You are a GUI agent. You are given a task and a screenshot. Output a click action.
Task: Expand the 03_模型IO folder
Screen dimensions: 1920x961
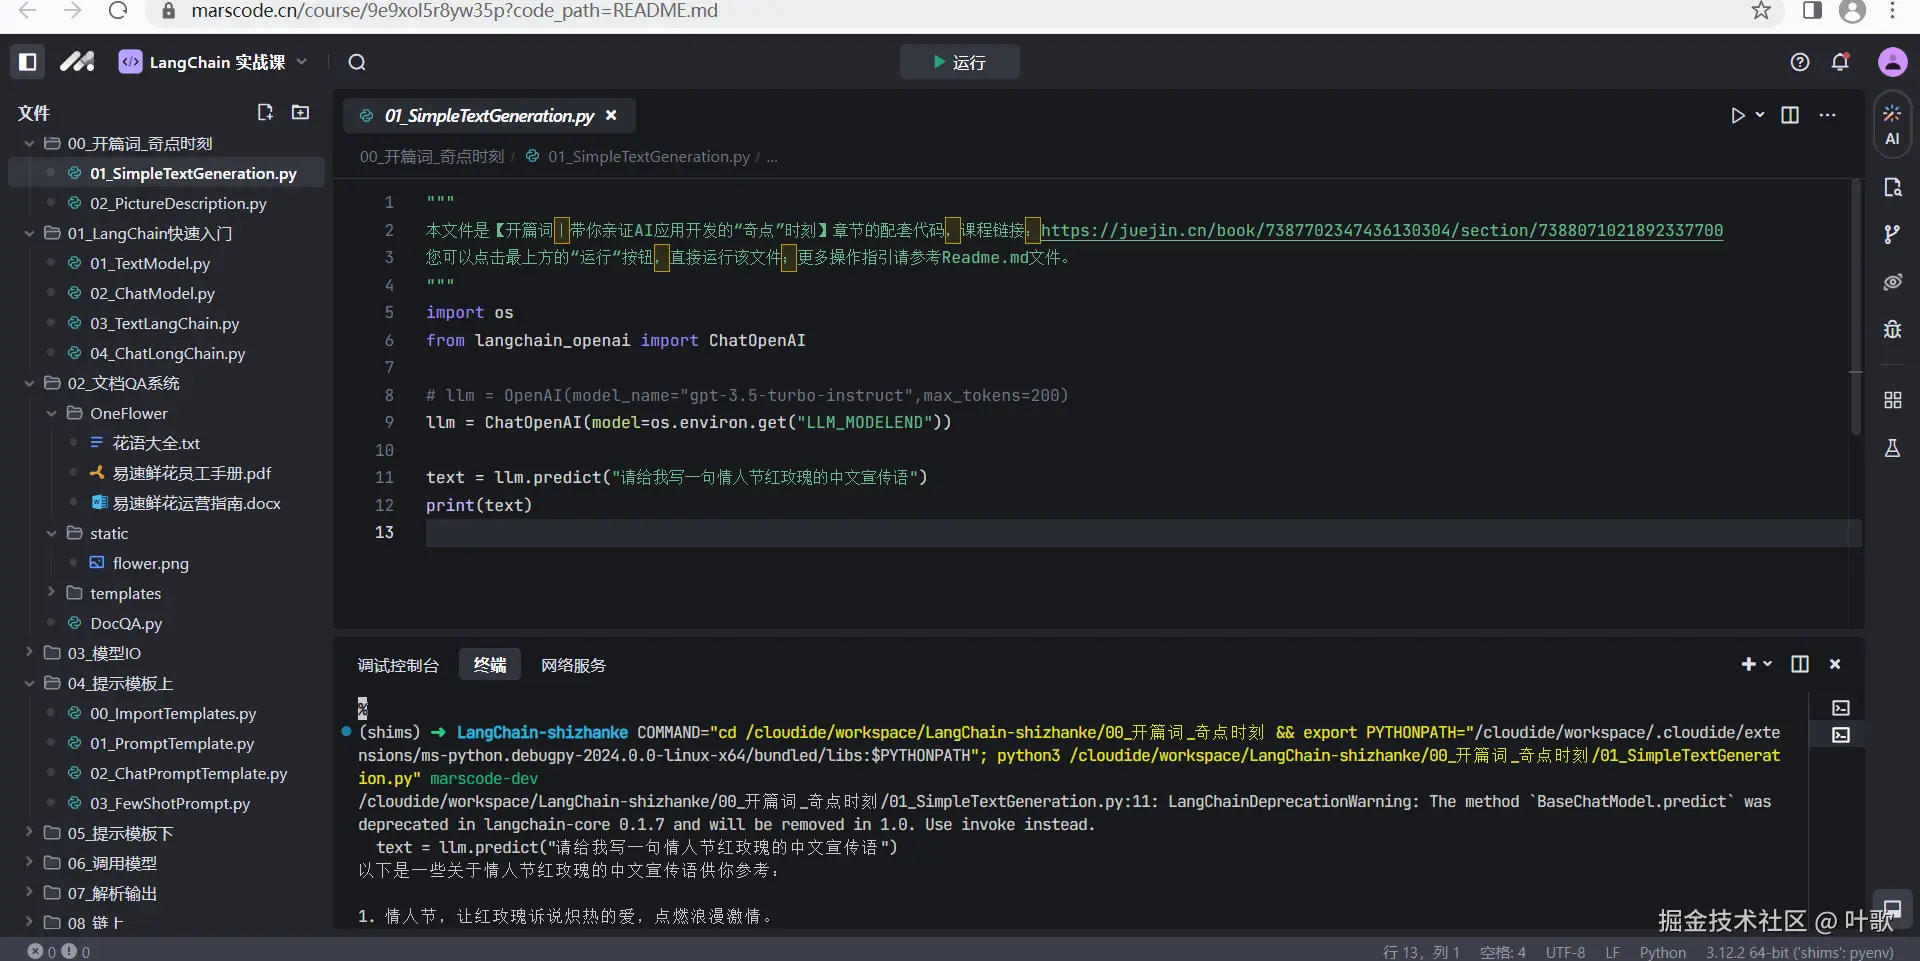[104, 653]
